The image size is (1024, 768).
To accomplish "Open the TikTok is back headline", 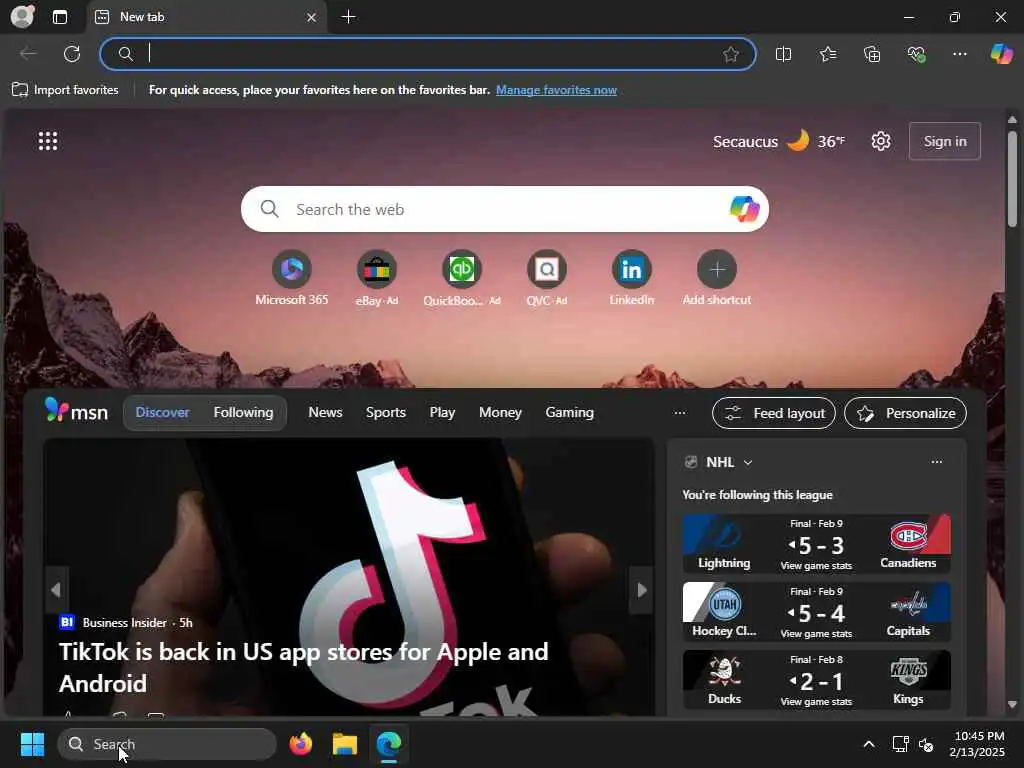I will tap(304, 667).
